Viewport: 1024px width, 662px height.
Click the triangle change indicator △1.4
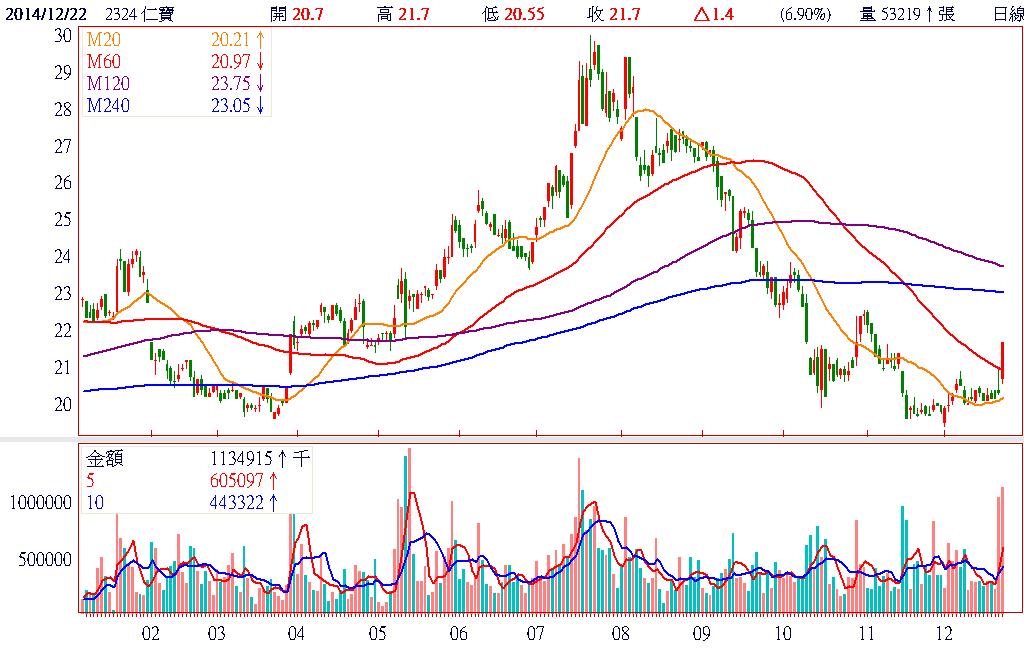click(713, 13)
